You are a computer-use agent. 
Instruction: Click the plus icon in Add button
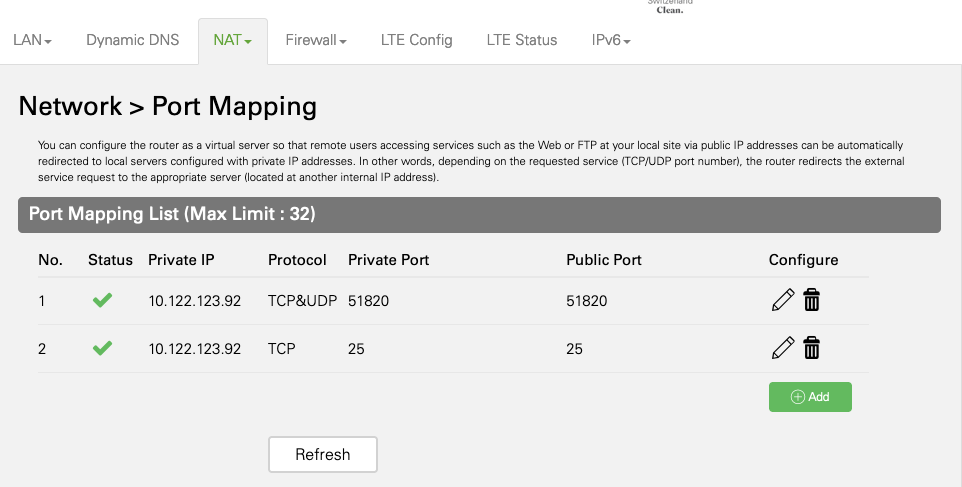[798, 397]
